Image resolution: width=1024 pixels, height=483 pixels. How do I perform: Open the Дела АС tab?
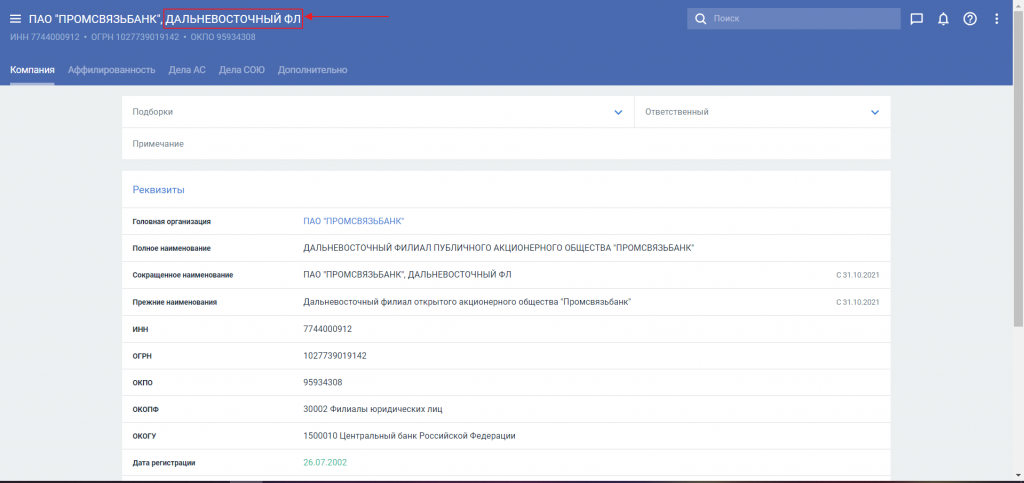click(187, 70)
